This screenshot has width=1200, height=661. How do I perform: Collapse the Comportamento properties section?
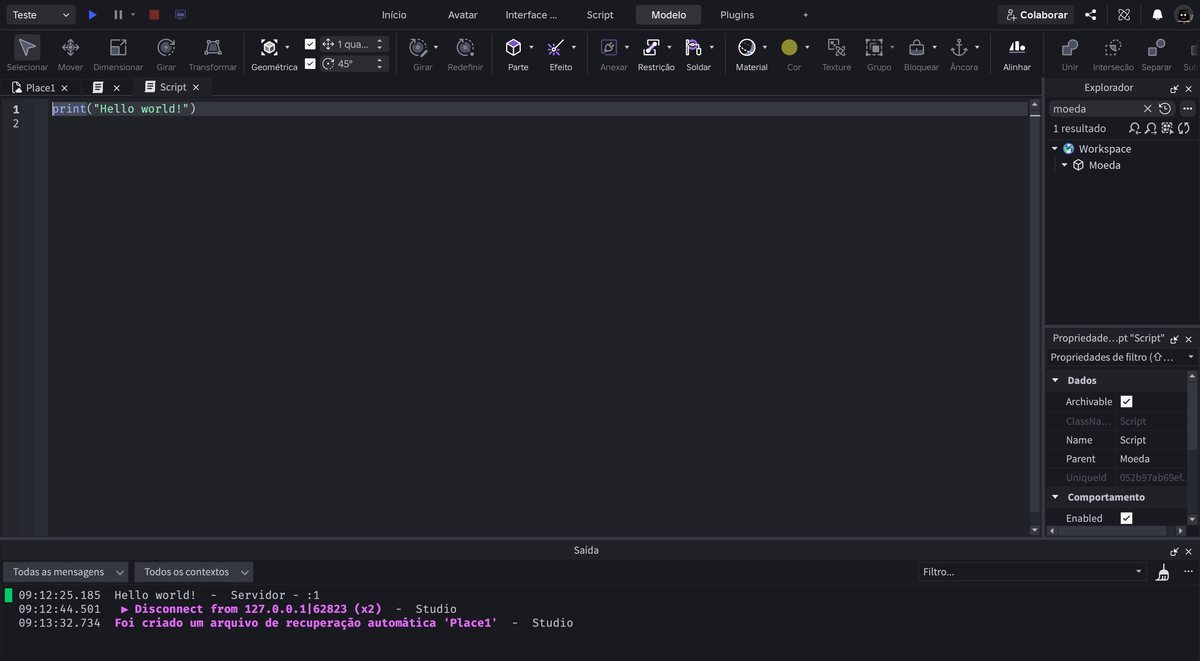(x=1055, y=497)
